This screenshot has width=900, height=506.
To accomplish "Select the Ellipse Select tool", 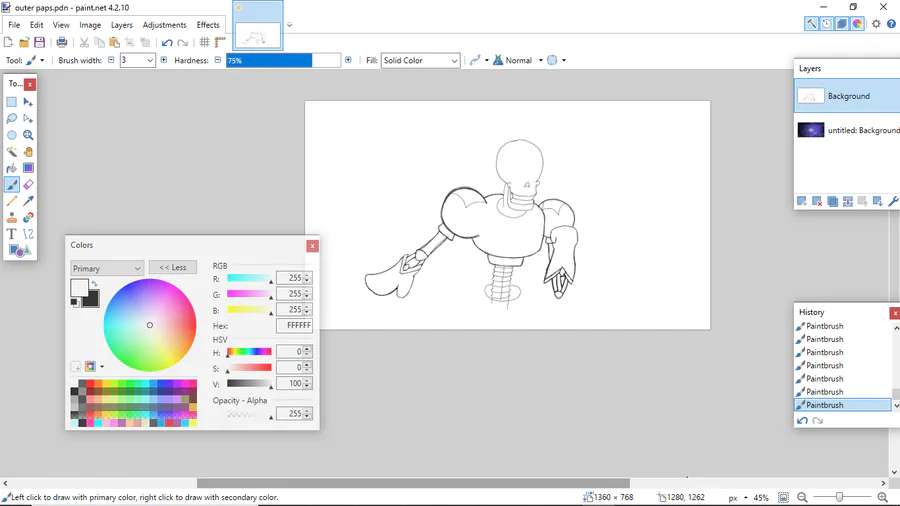I will pos(11,135).
